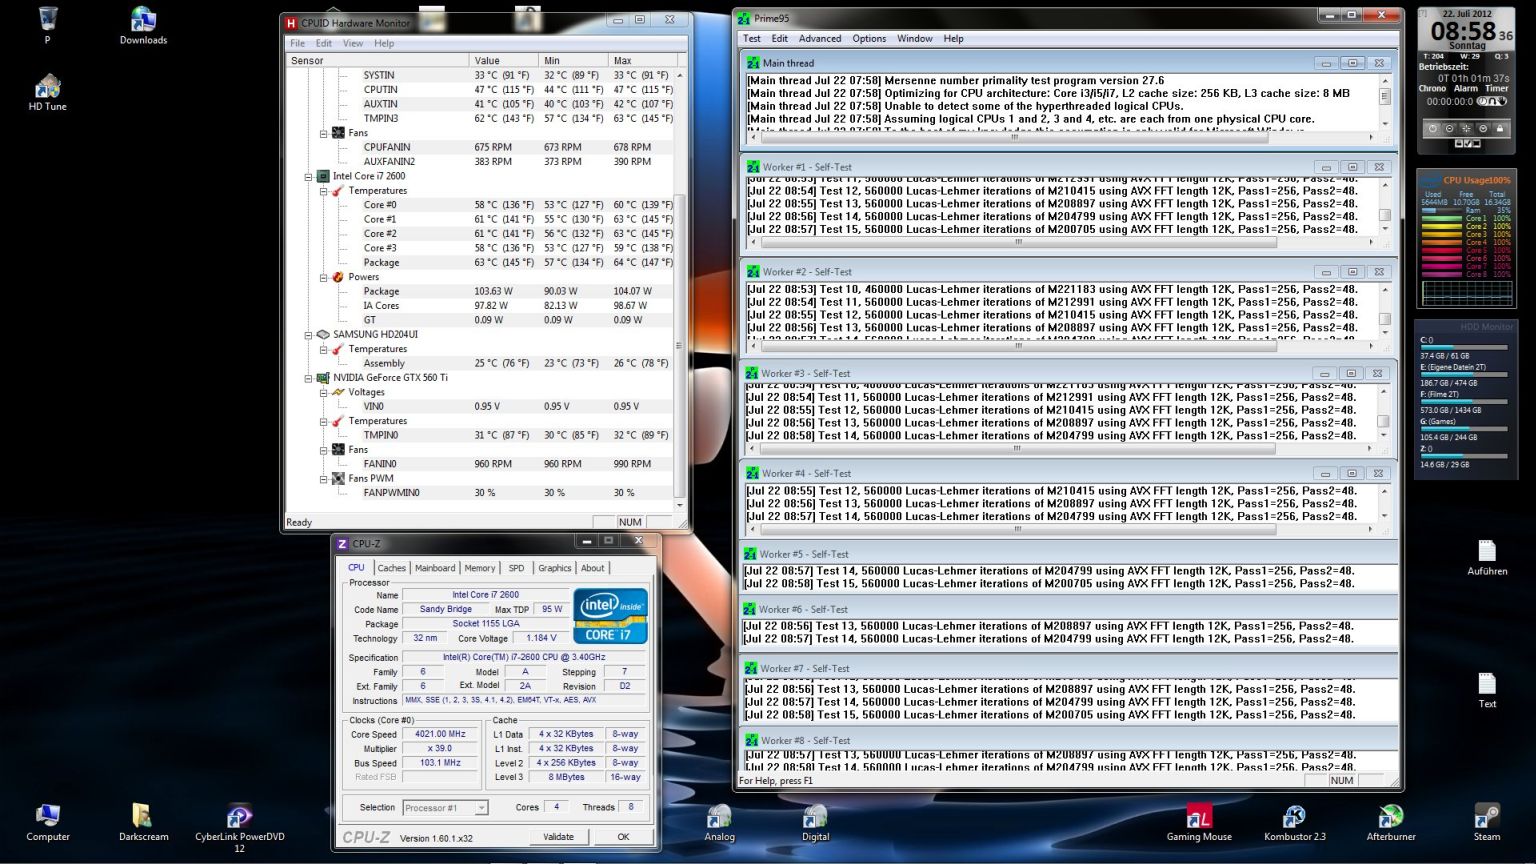The height and width of the screenshot is (864, 1536).
Task: Launch Kombustor 2.3 shortcut
Action: tap(1295, 822)
